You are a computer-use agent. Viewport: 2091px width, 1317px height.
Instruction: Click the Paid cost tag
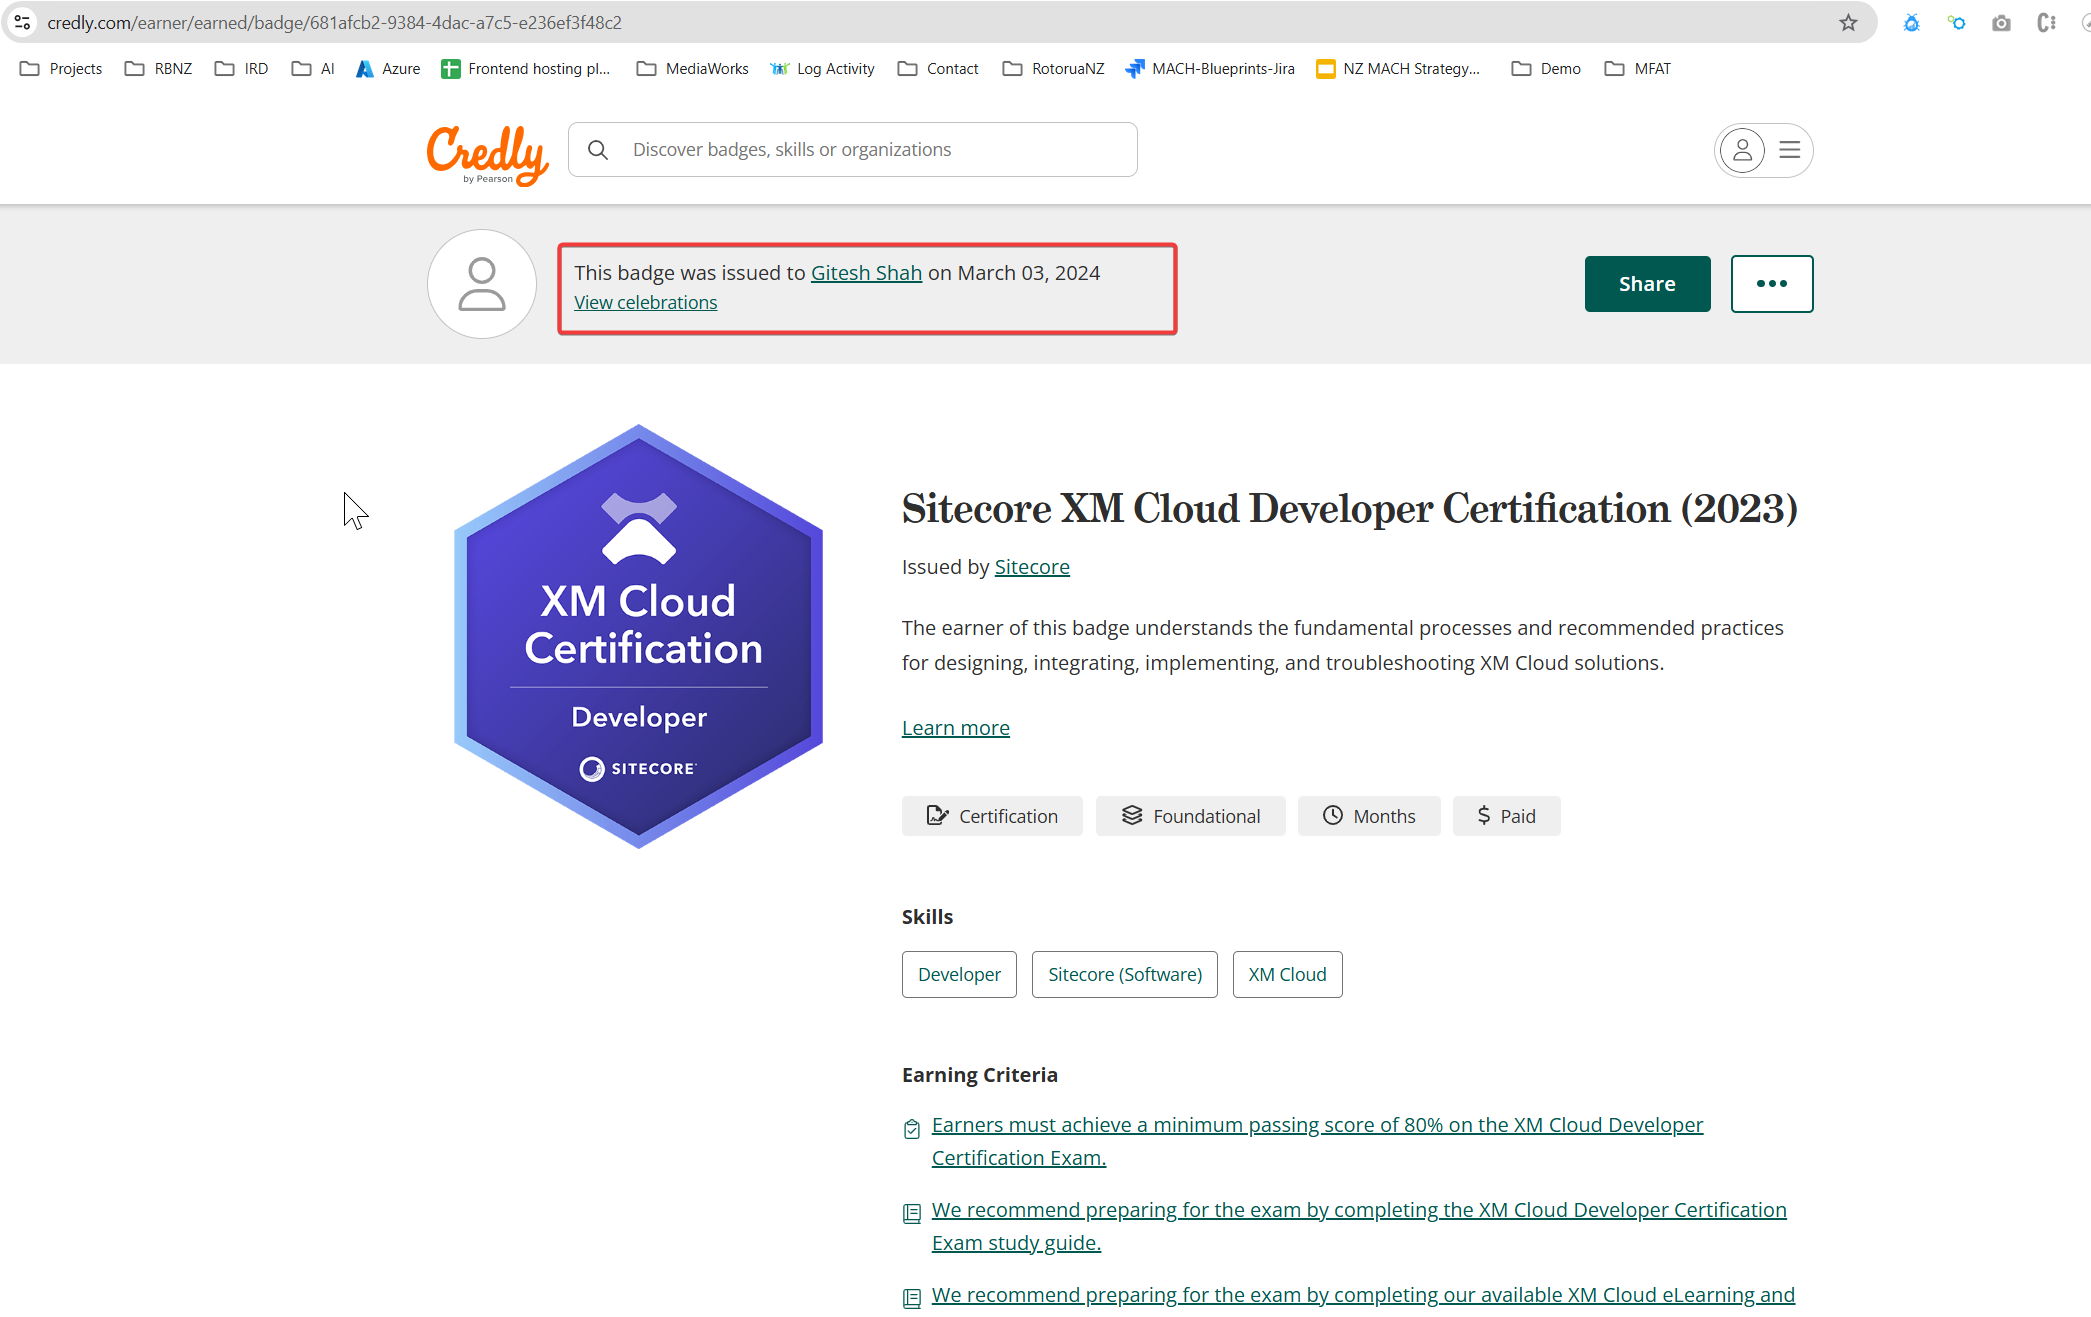click(x=1506, y=816)
